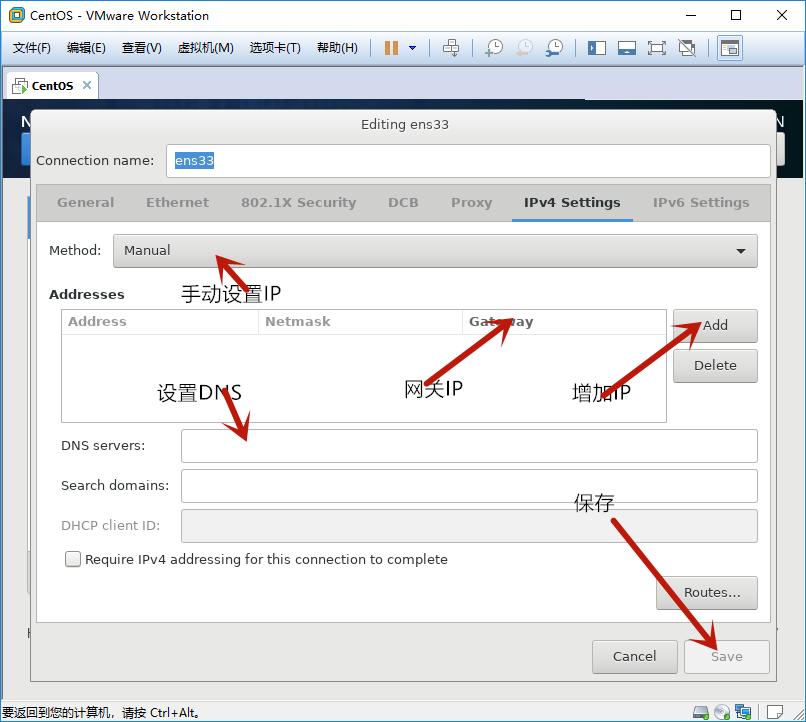Show or hide the library sidebar
Image resolution: width=806 pixels, height=722 pixels.
tap(597, 48)
